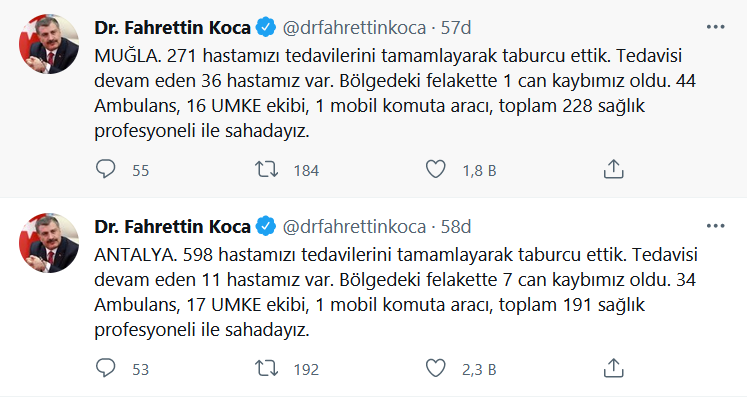Retweet the ANTALYA tweet
This screenshot has width=747, height=399.
tap(266, 368)
